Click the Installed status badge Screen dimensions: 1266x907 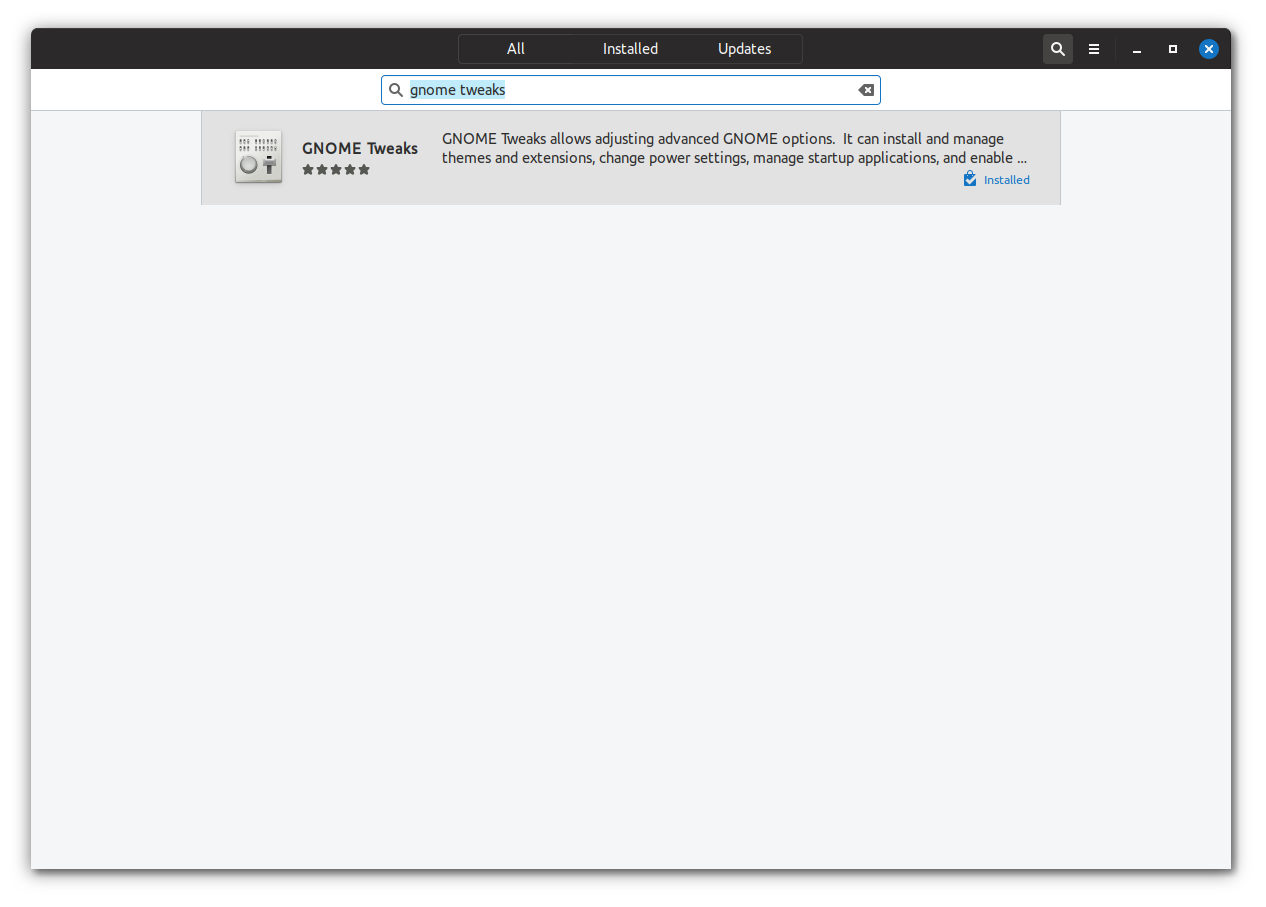tap(996, 180)
